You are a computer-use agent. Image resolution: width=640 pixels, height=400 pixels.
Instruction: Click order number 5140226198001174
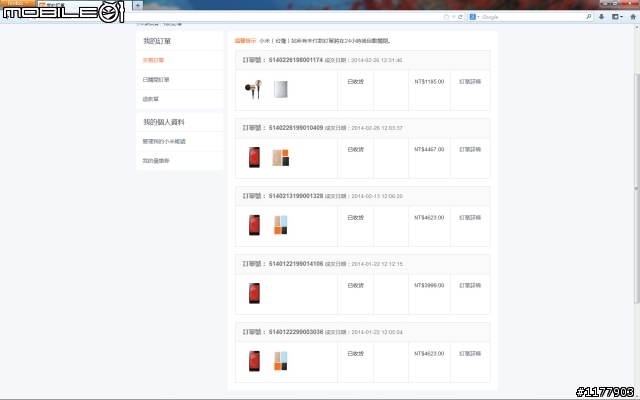pos(296,60)
